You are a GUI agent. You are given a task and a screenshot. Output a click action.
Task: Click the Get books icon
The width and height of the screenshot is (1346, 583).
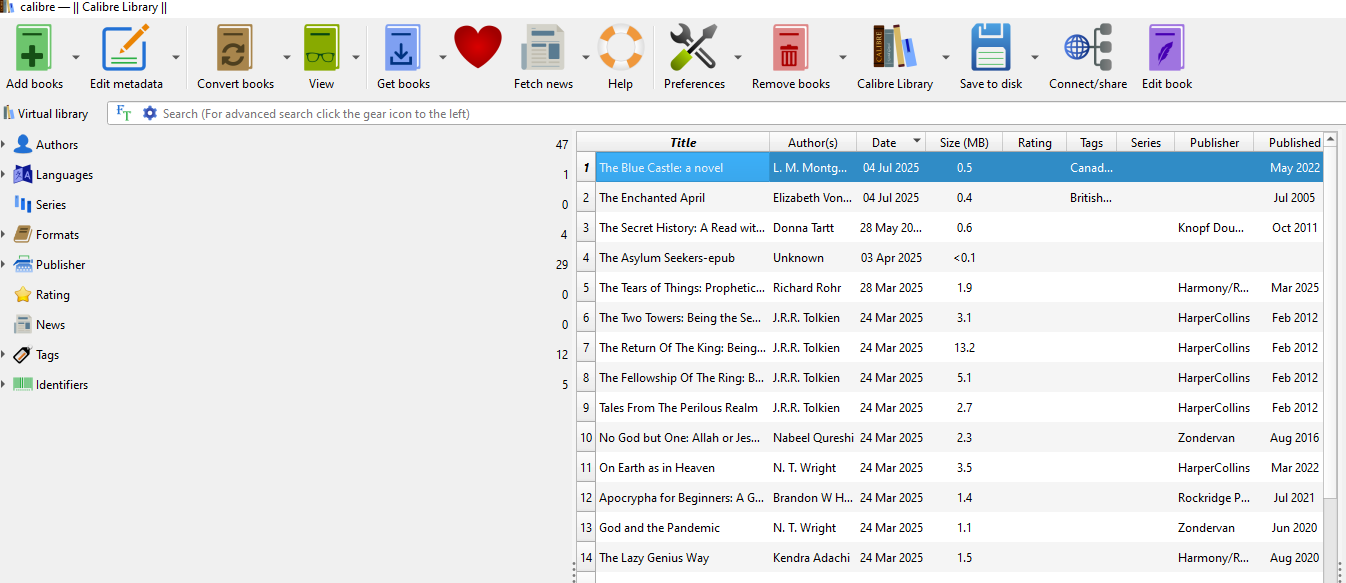(x=403, y=47)
